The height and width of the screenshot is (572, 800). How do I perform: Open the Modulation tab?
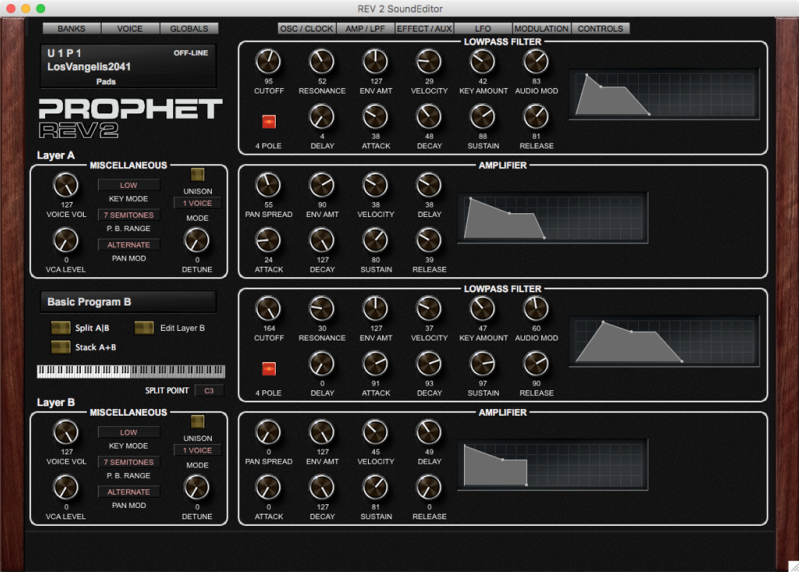click(541, 29)
